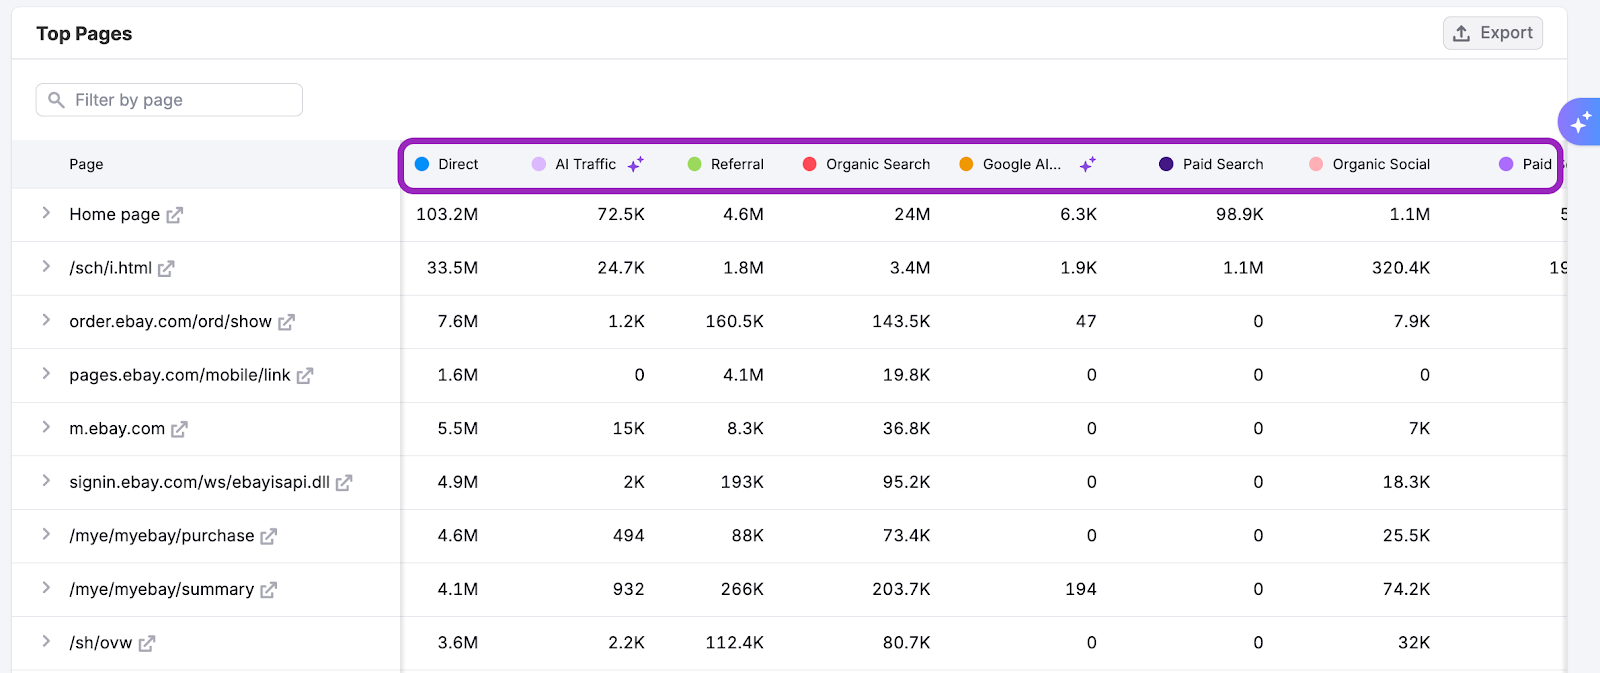Open the floating AI assistant sparkle button
The image size is (1600, 673).
click(1580, 123)
